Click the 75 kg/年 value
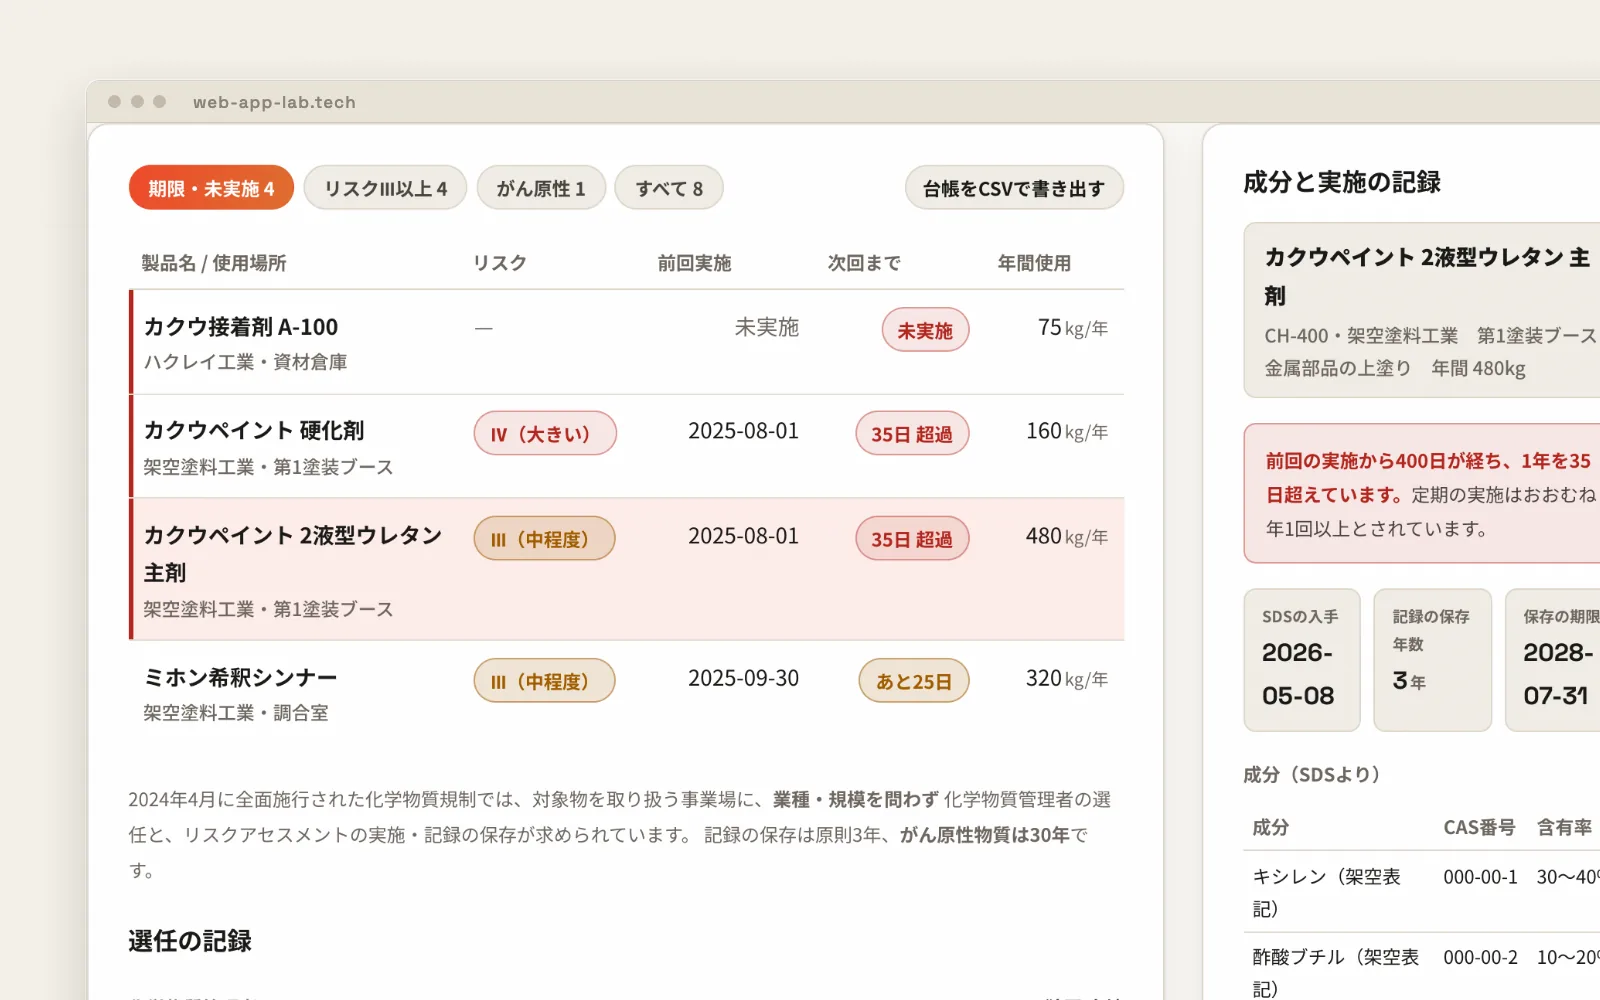Image resolution: width=1600 pixels, height=1000 pixels. (x=1073, y=328)
